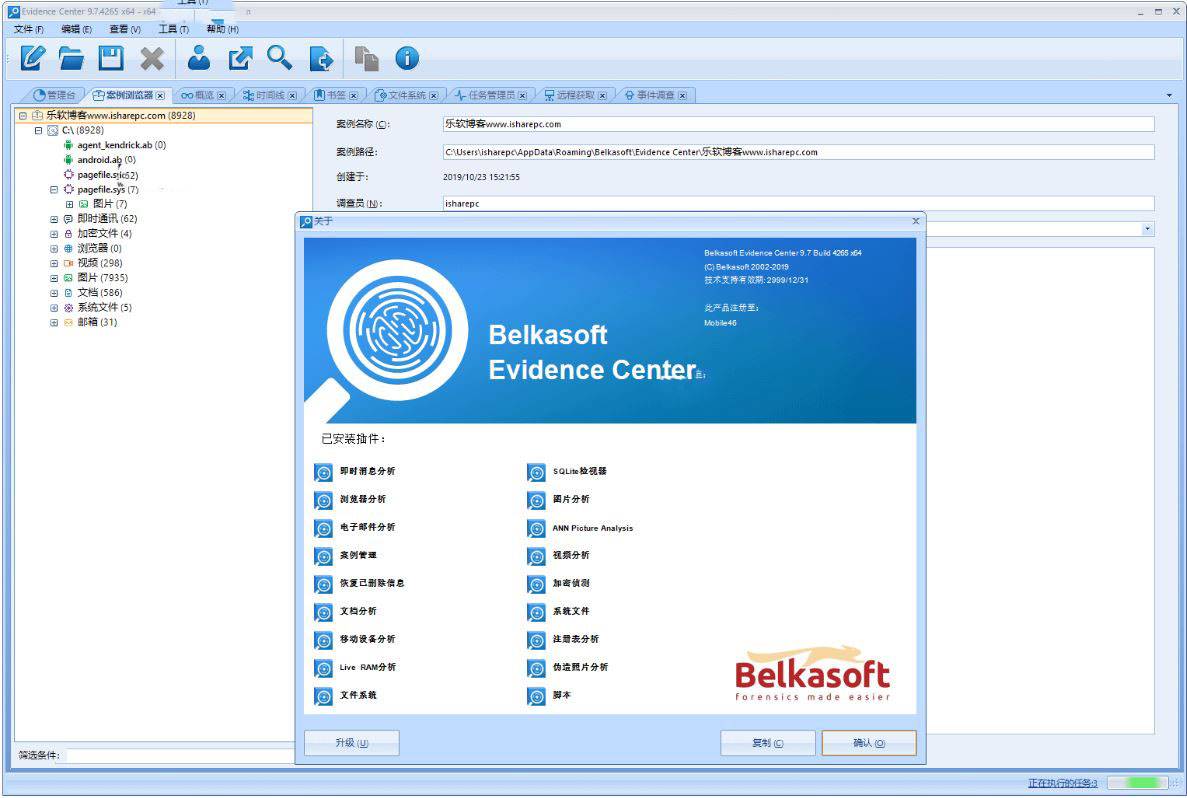This screenshot has width=1187, height=798.
Task: Click the 脚本 plugin icon
Action: coord(537,697)
